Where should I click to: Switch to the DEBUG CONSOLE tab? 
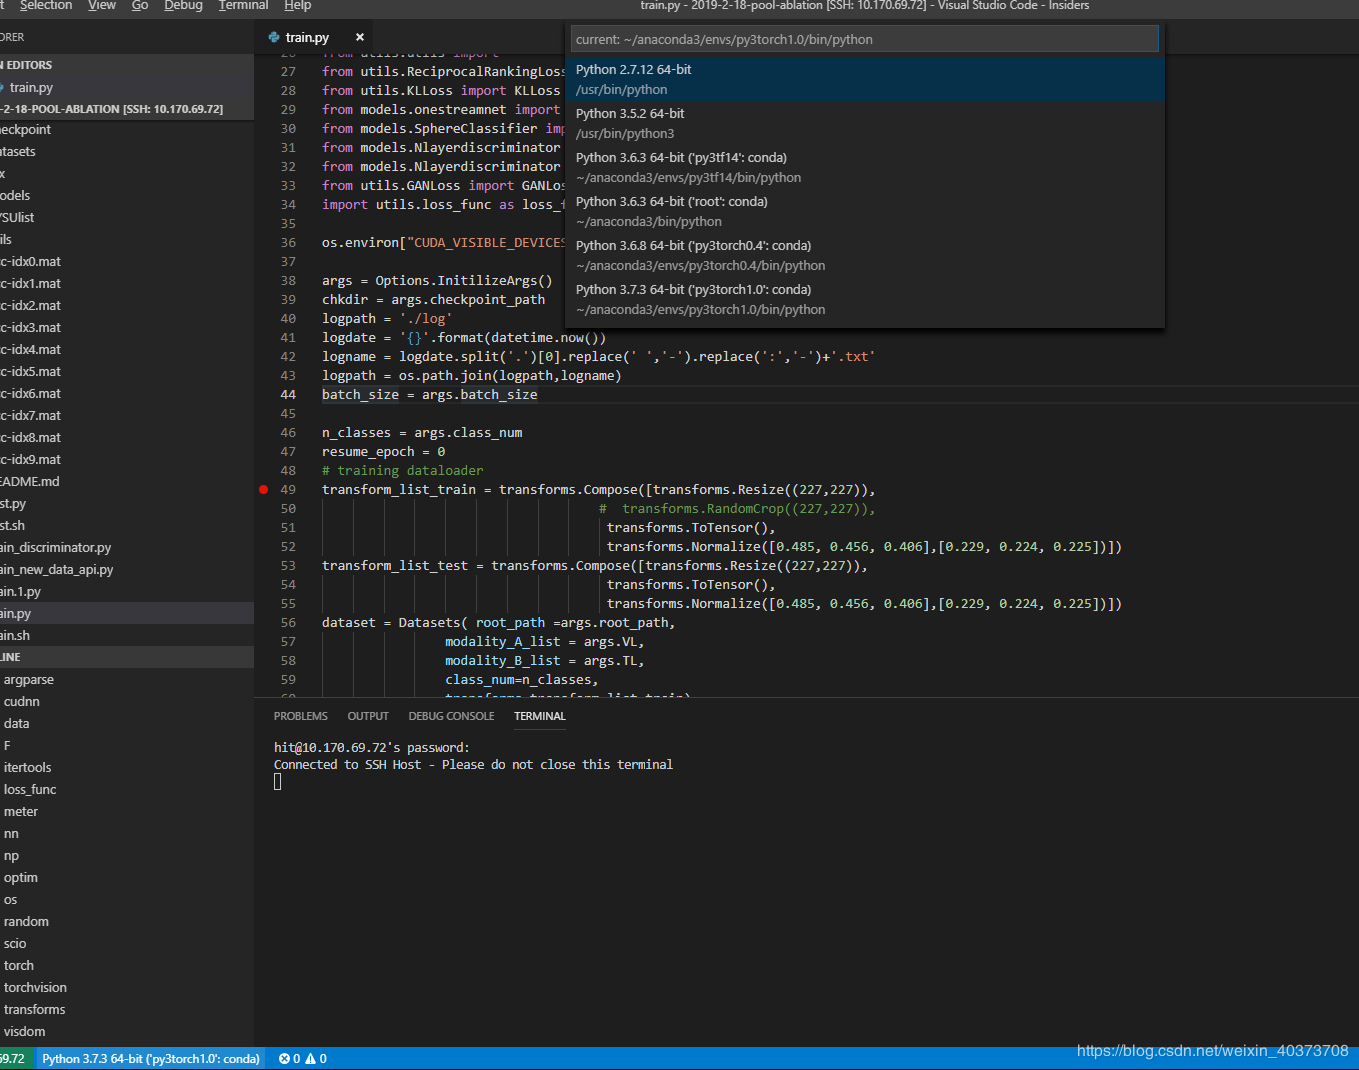click(451, 716)
